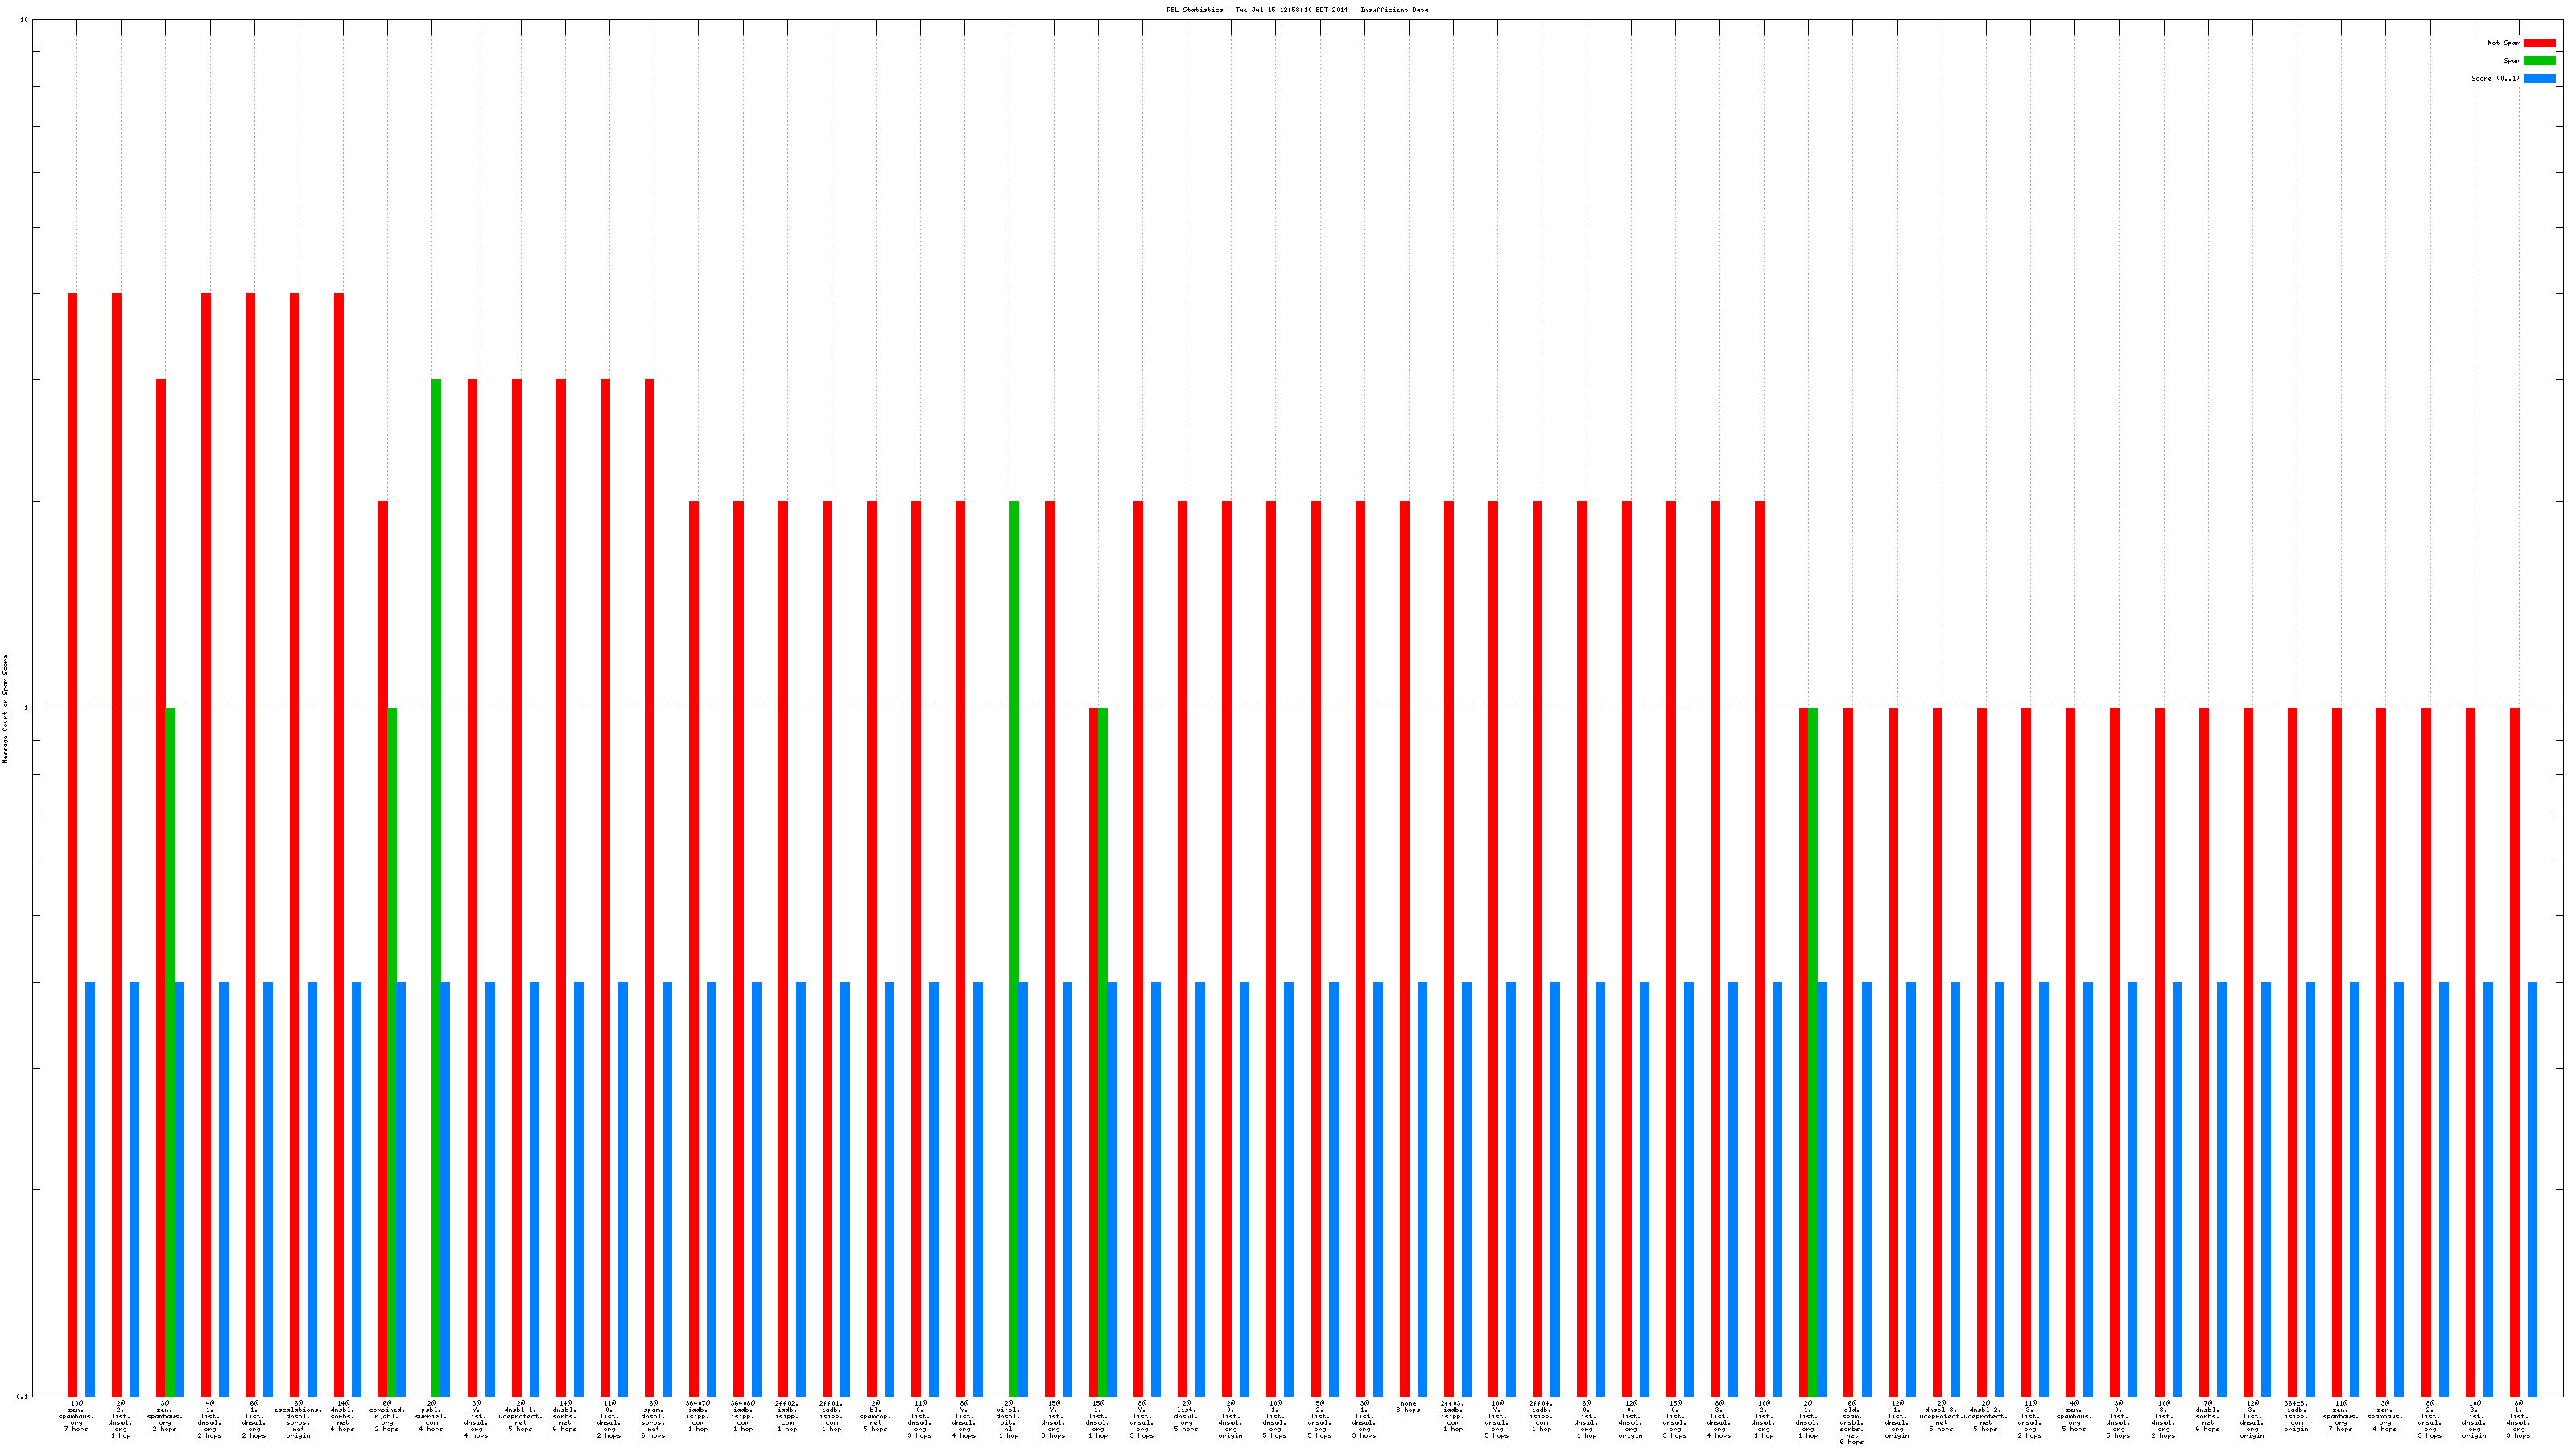Click the tall green bar above virbl.dnsbl.bit.nl
The width and height of the screenshot is (2576, 1449).
[1014, 740]
